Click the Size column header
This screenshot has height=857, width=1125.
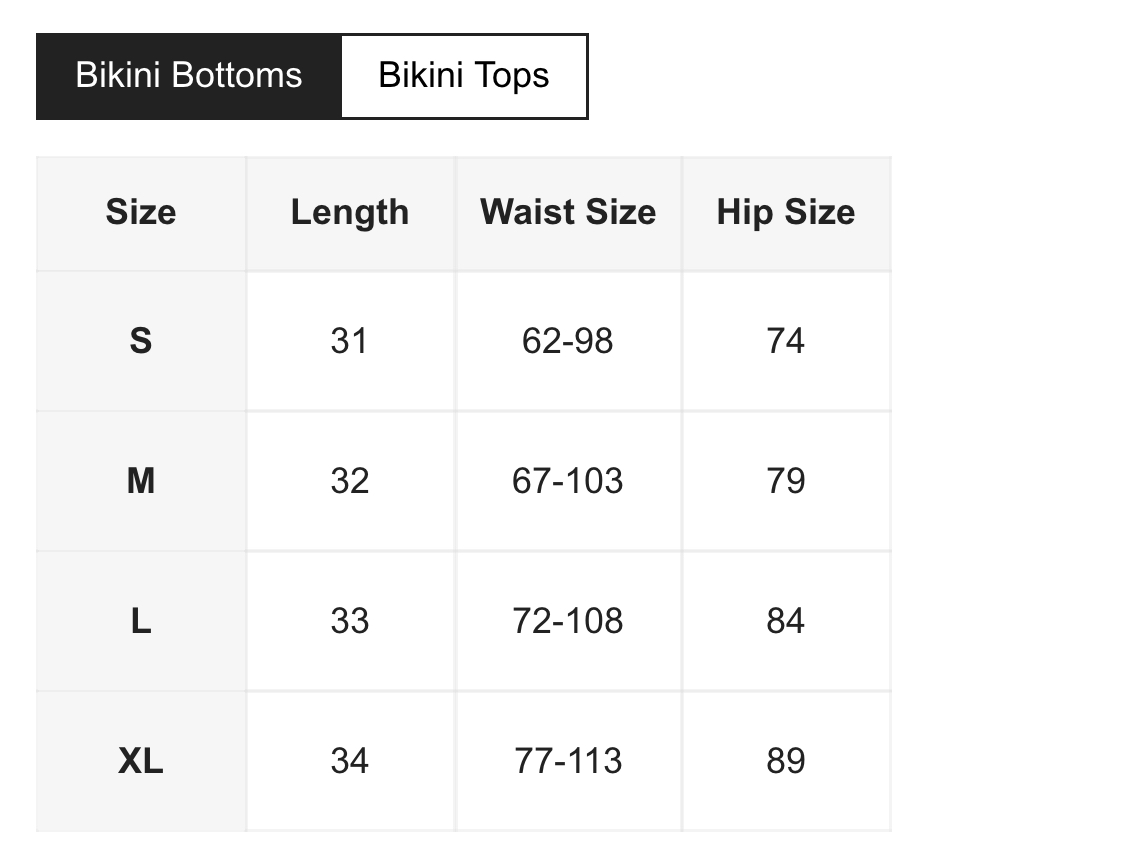141,212
